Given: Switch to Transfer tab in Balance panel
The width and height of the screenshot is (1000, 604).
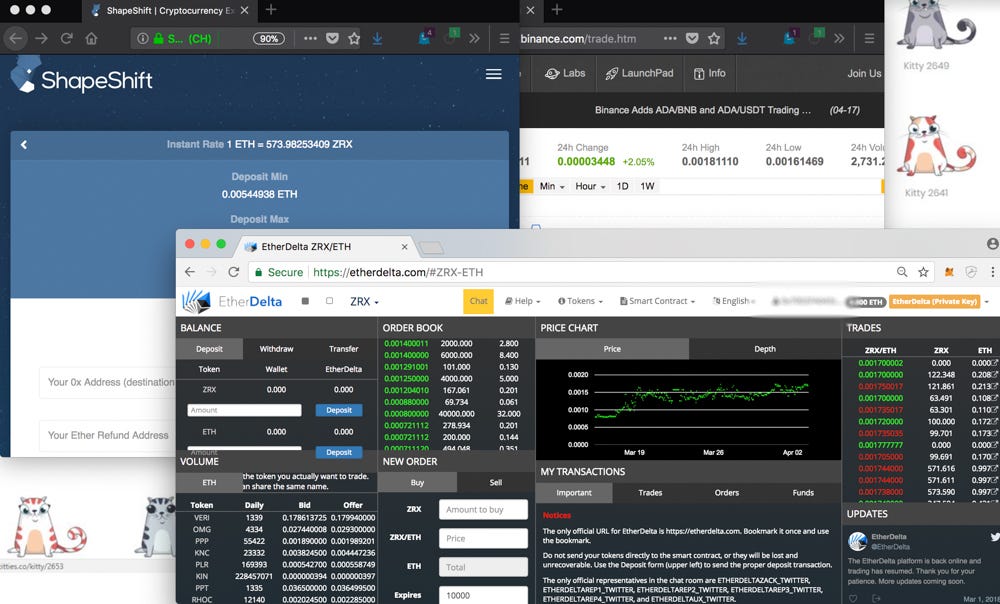Looking at the screenshot, I should (343, 349).
